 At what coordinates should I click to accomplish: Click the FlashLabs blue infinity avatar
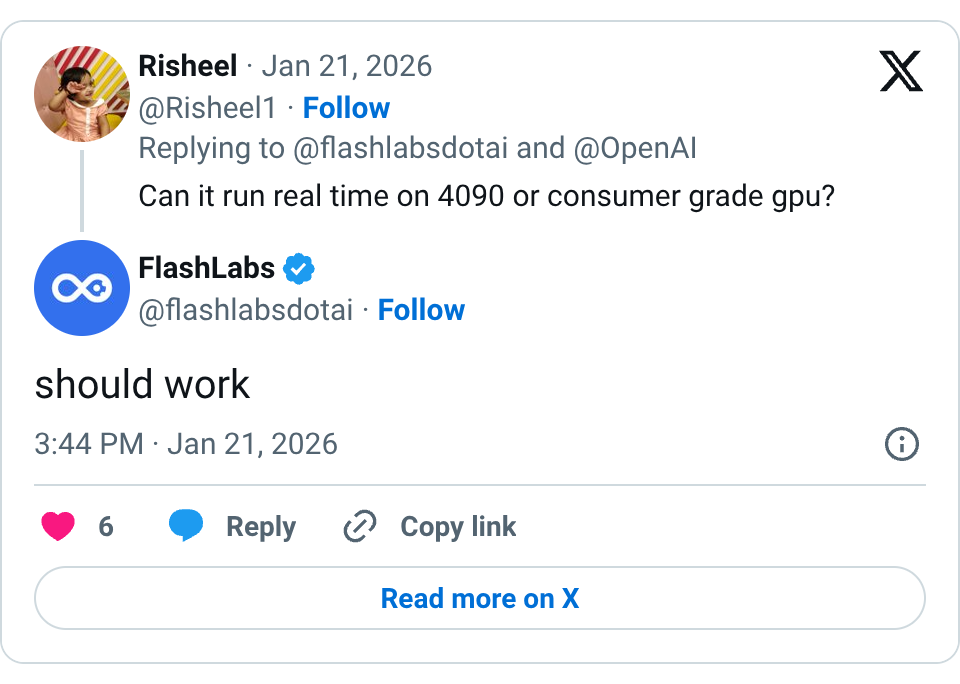click(x=82, y=288)
